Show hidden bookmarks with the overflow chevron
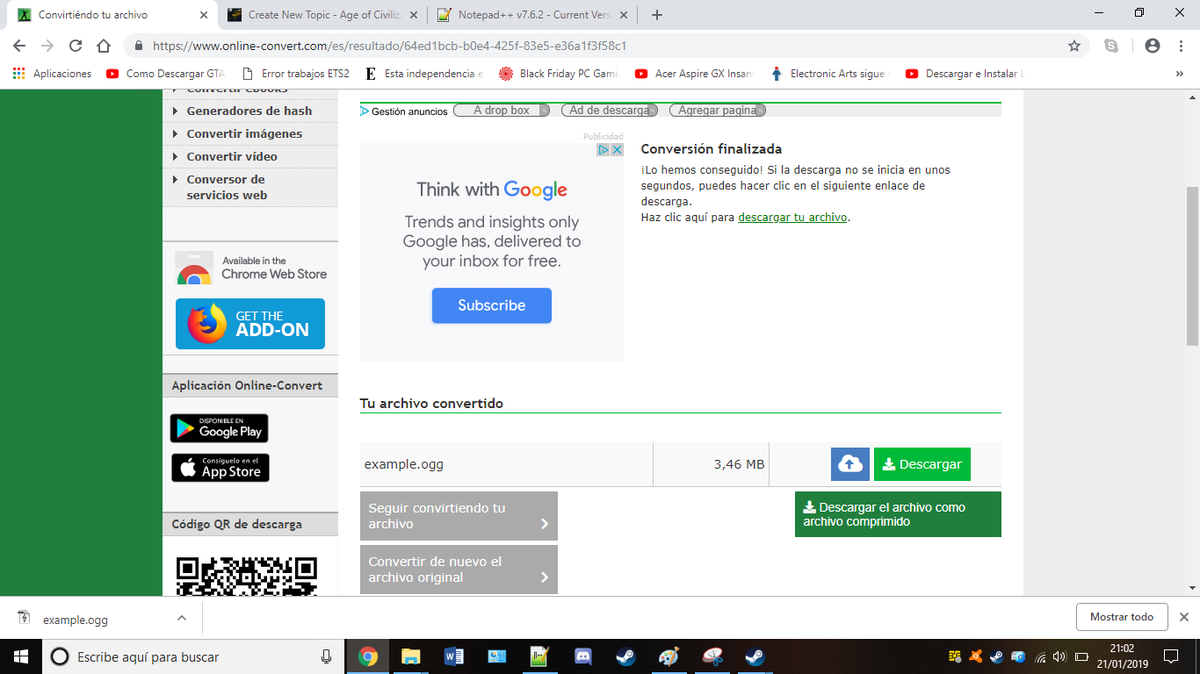 [x=1179, y=73]
